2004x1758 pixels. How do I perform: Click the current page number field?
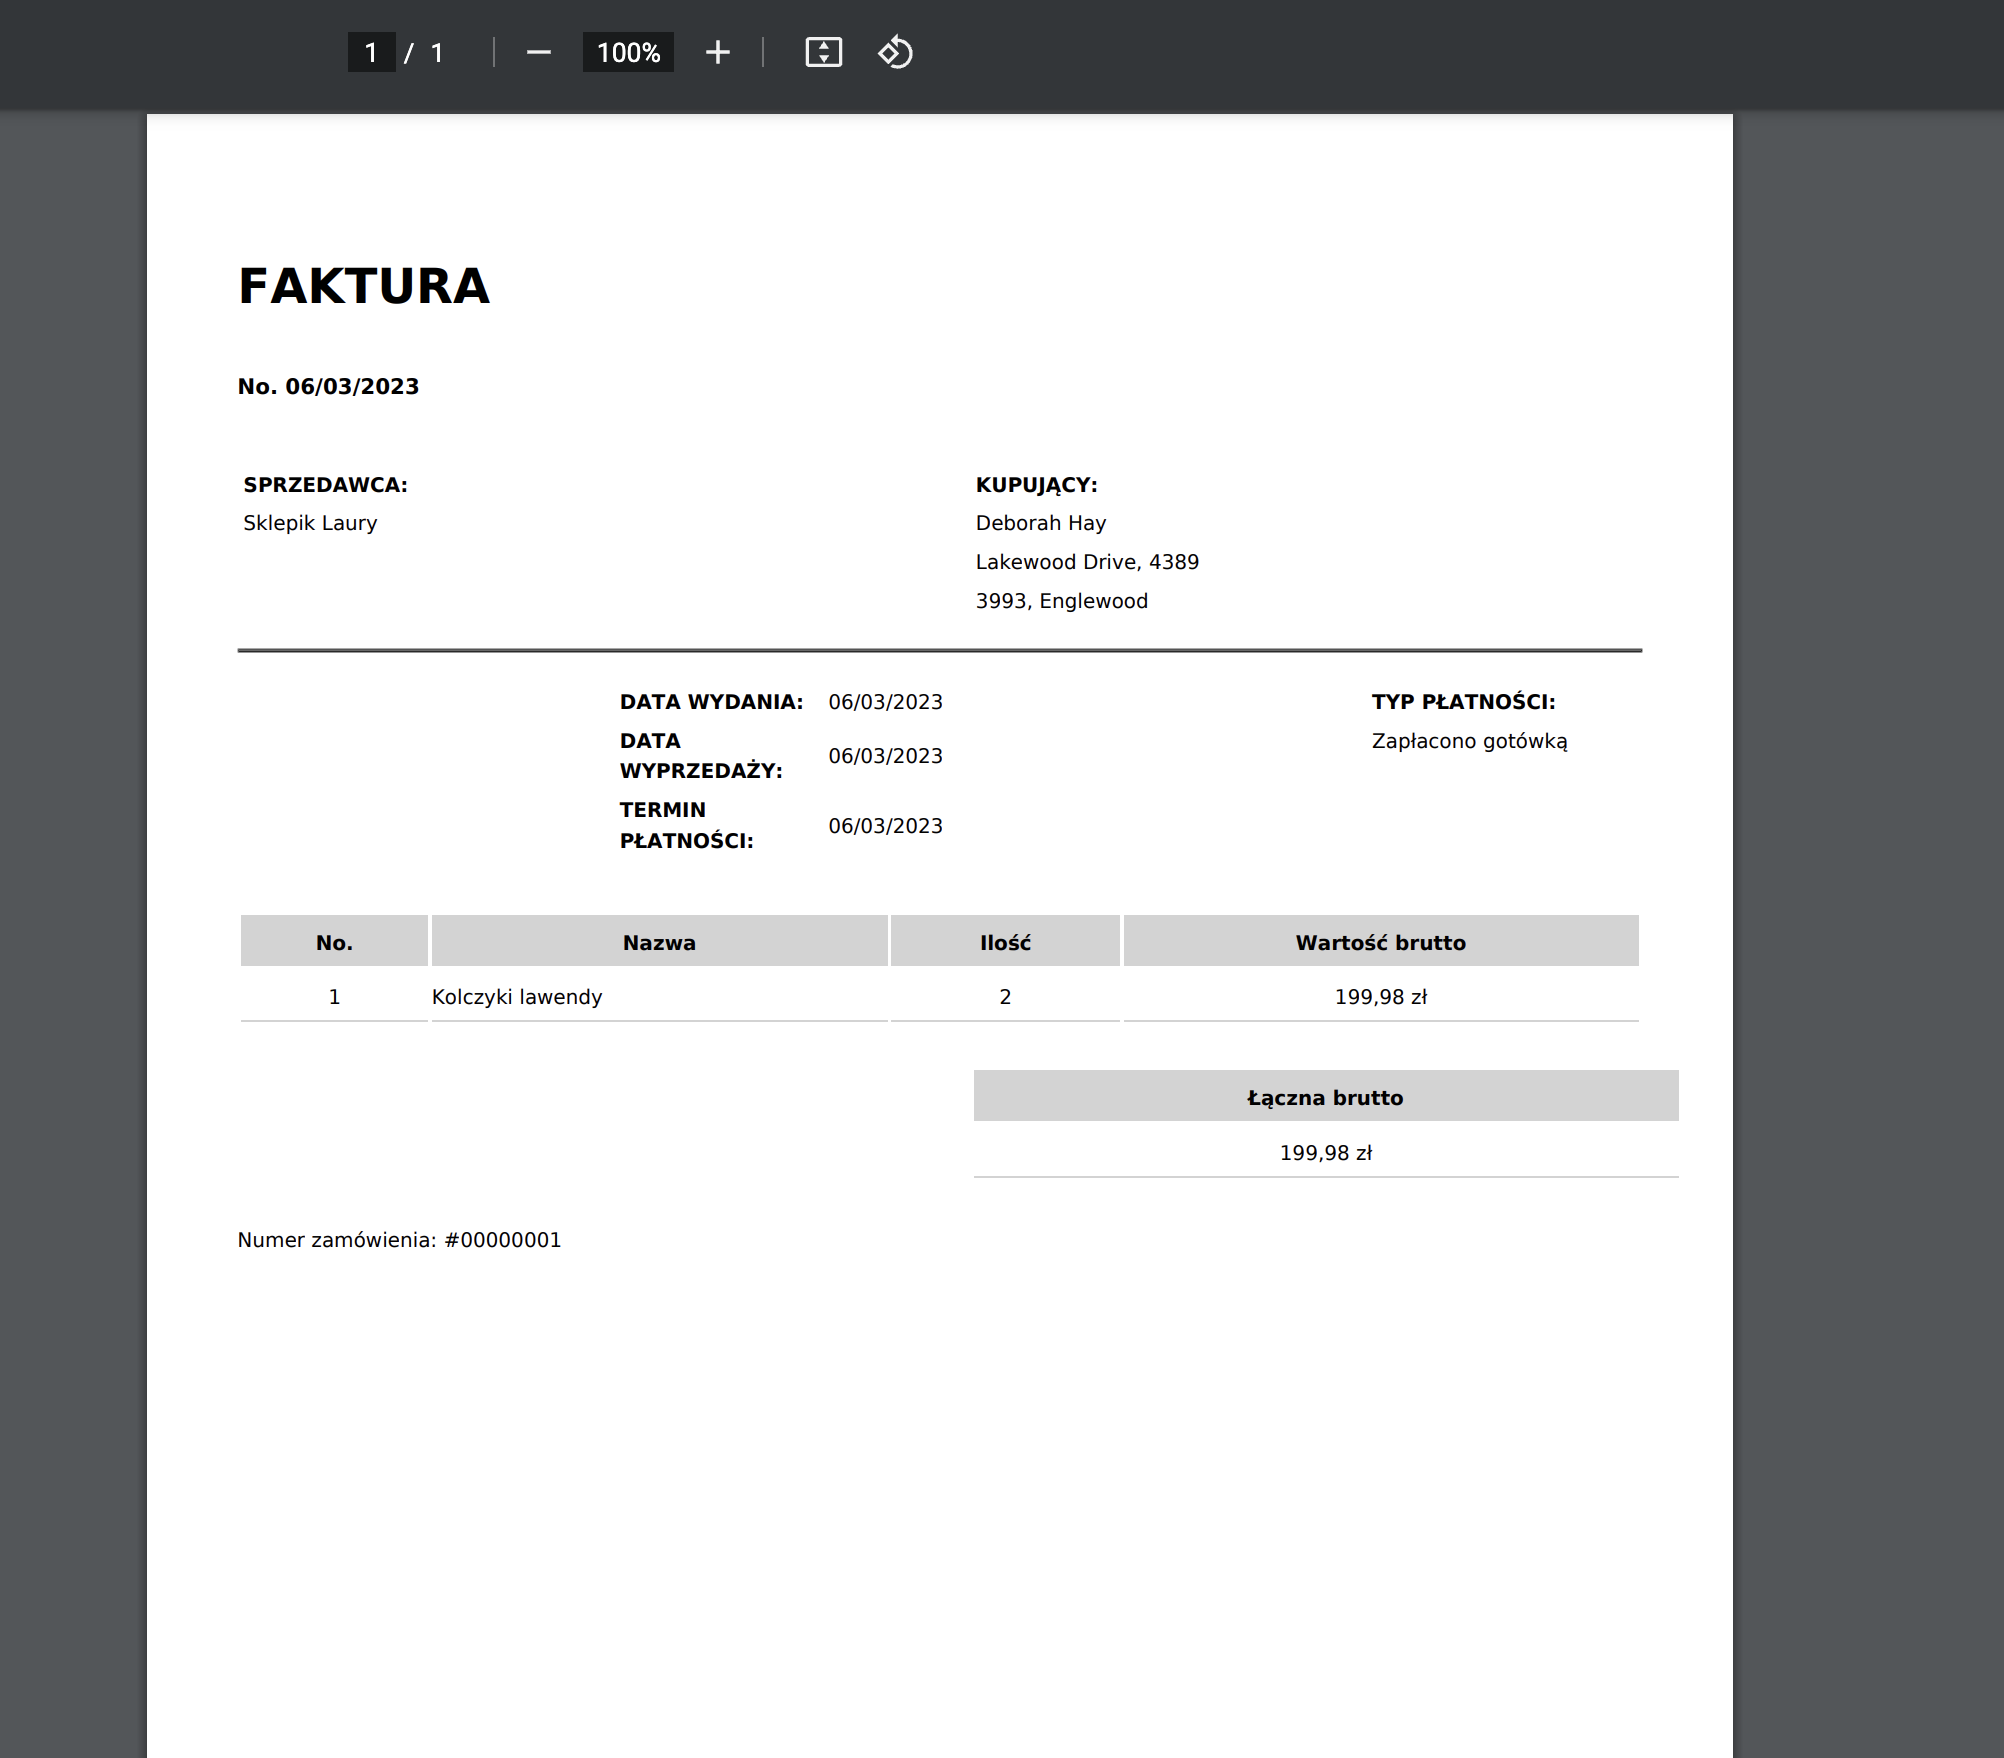[x=371, y=52]
